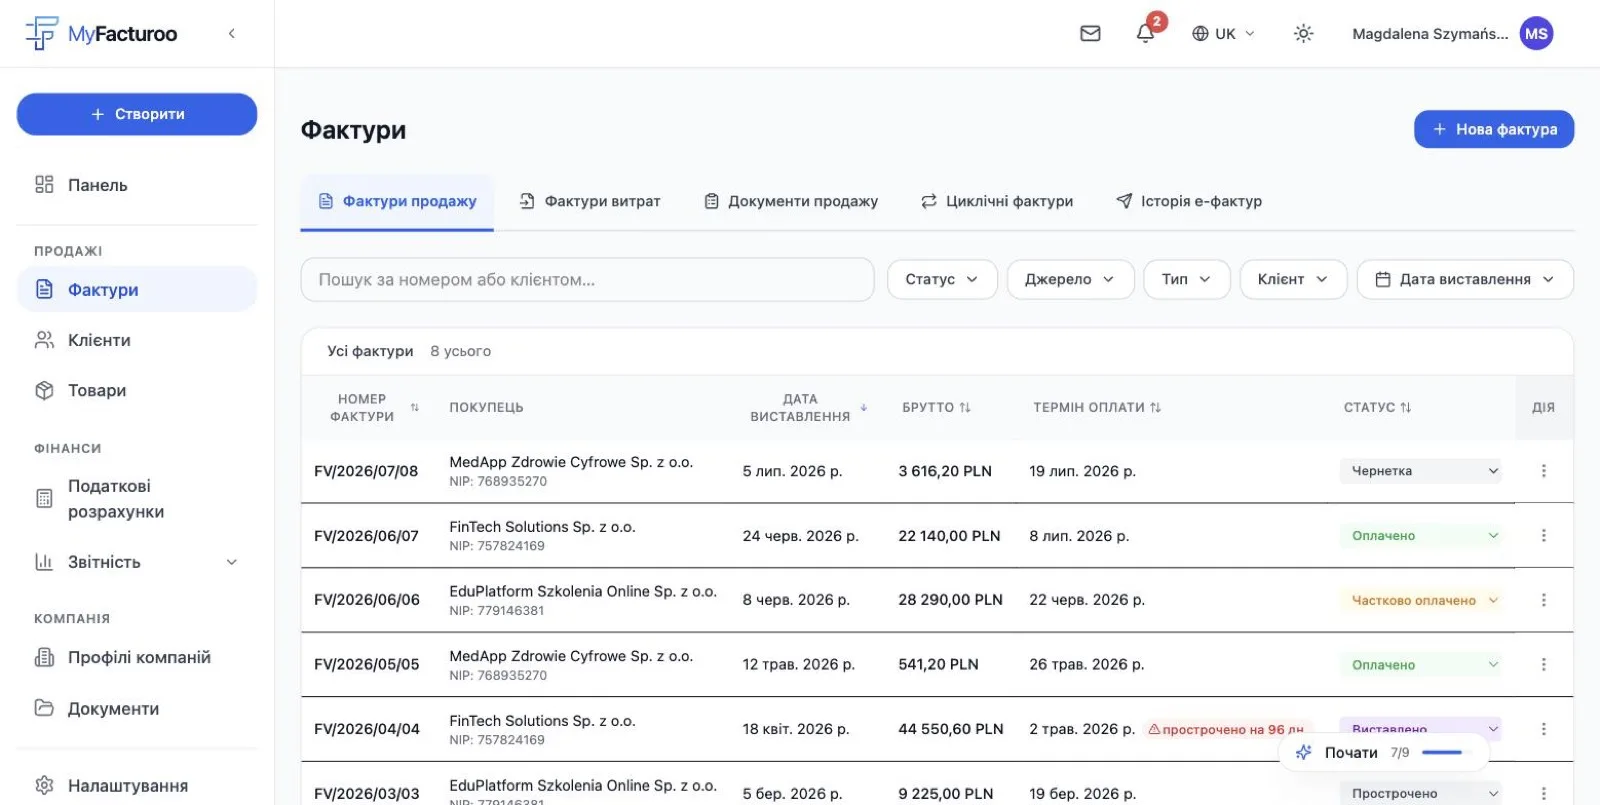Change Частково оплачено status dropdown
The width and height of the screenshot is (1600, 805).
coord(1421,600)
